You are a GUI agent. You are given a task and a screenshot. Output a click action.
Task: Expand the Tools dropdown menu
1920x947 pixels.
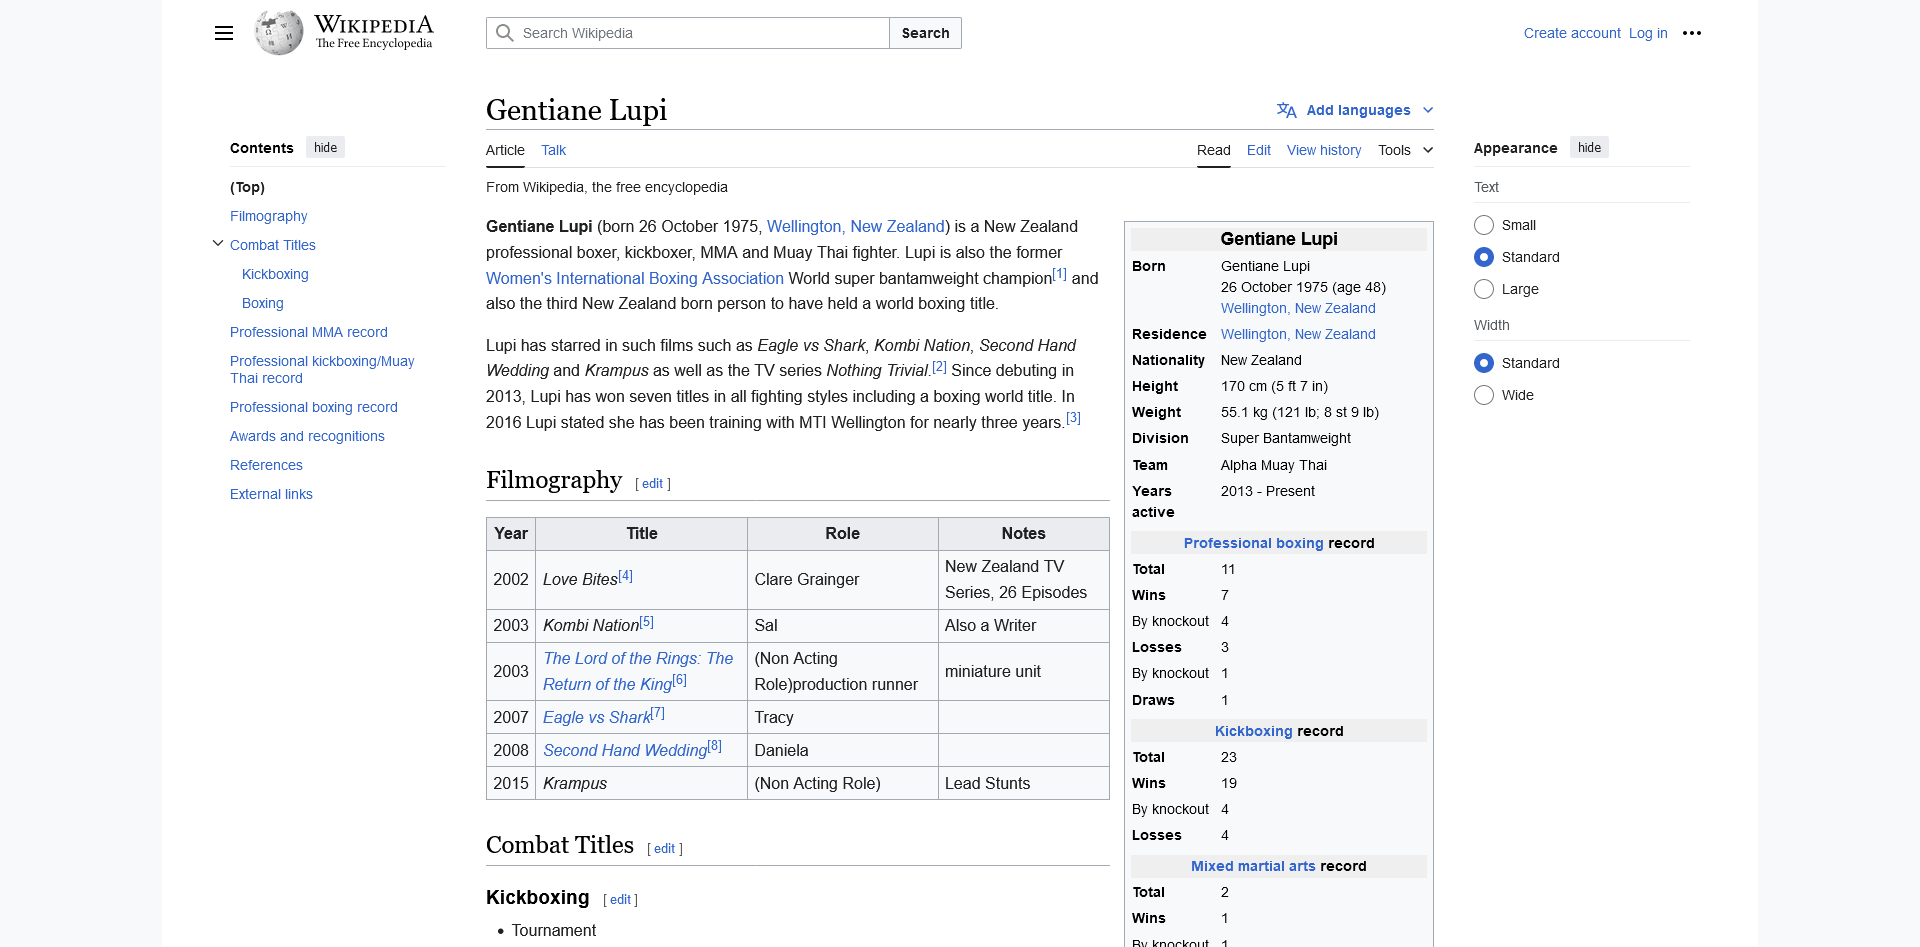[x=1405, y=150]
